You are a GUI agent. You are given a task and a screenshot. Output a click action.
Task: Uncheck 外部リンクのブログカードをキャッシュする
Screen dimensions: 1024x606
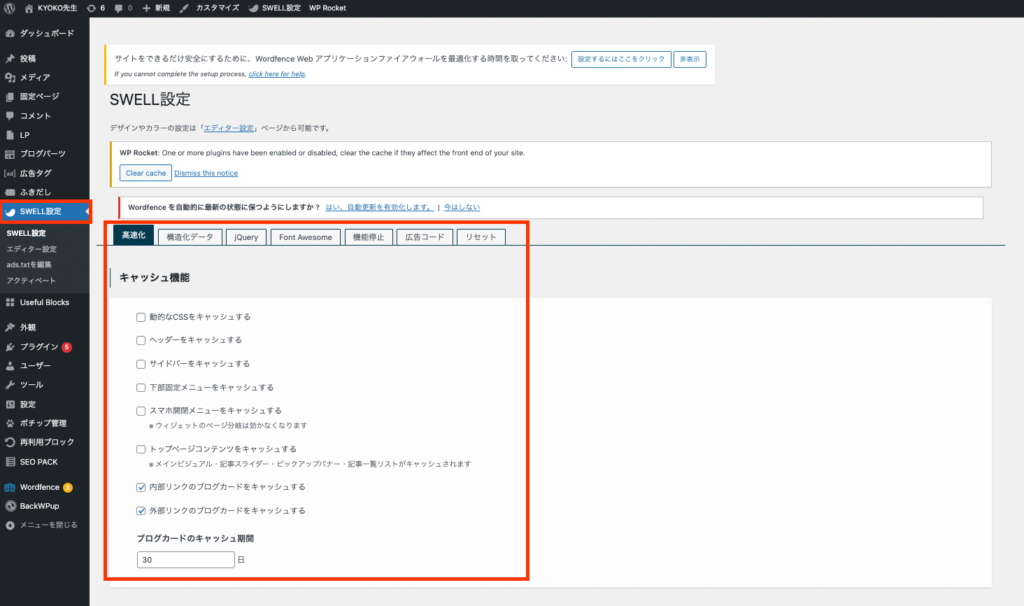coord(140,511)
